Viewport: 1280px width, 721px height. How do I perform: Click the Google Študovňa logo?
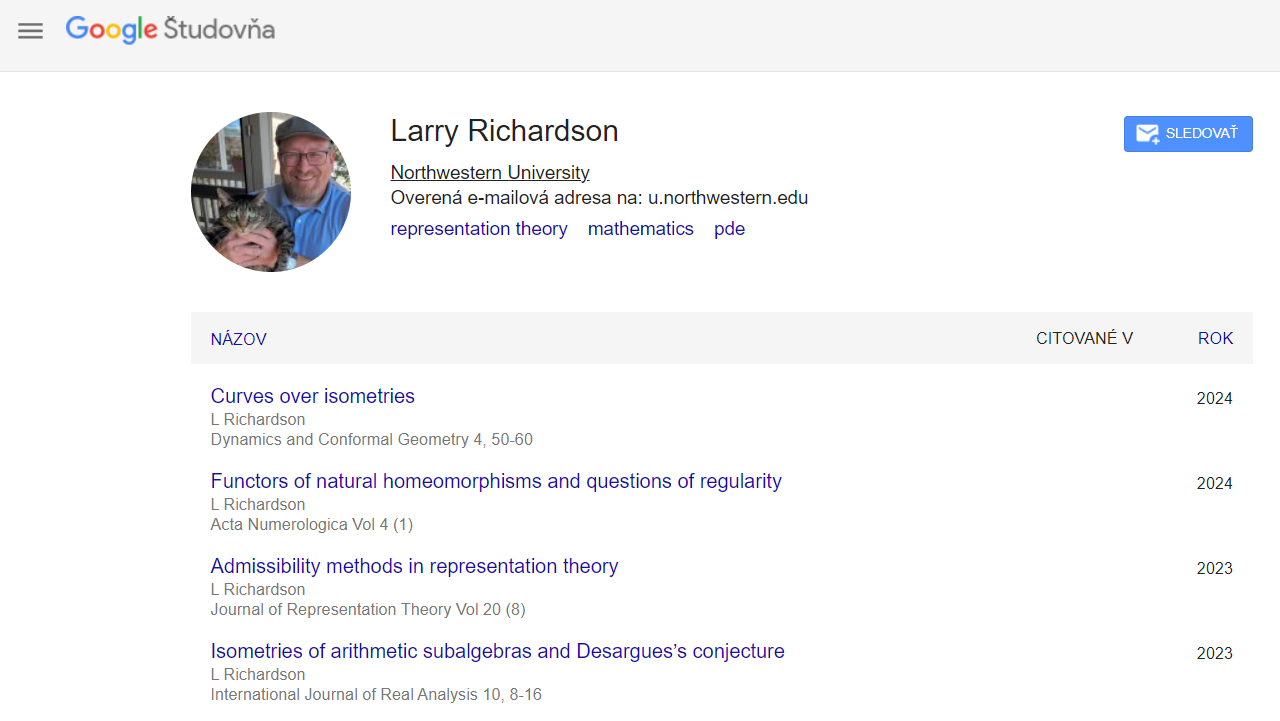(170, 30)
